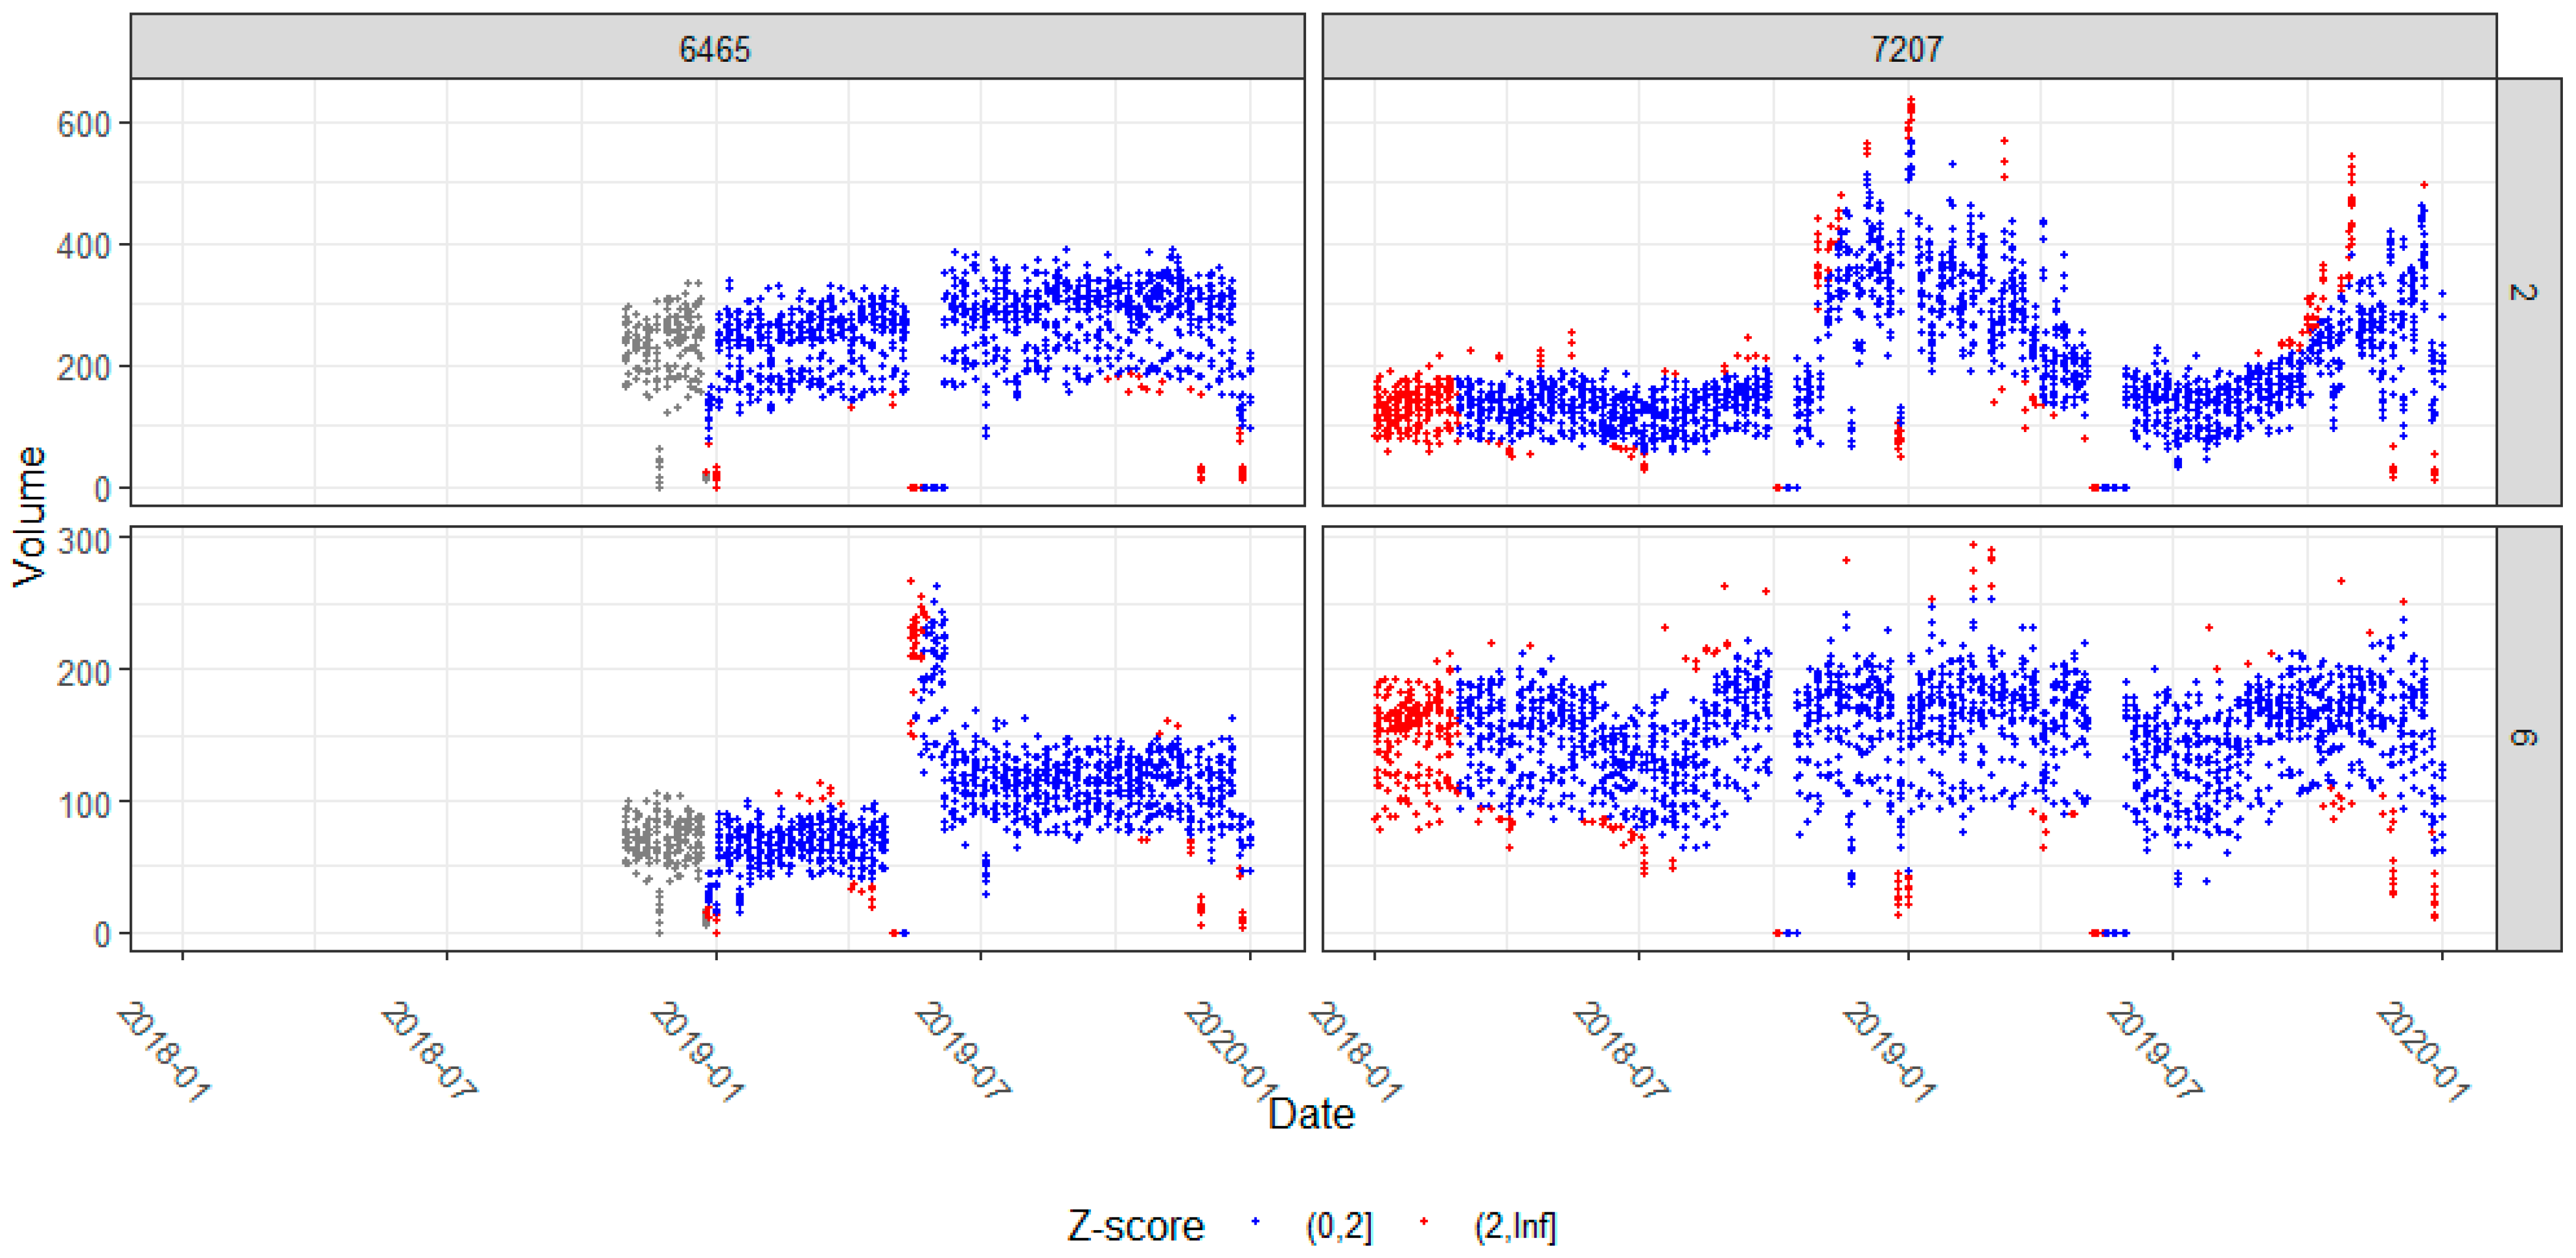Click 2019-01 label under the 6465 panel
The image size is (2576, 1258).
tap(697, 1052)
